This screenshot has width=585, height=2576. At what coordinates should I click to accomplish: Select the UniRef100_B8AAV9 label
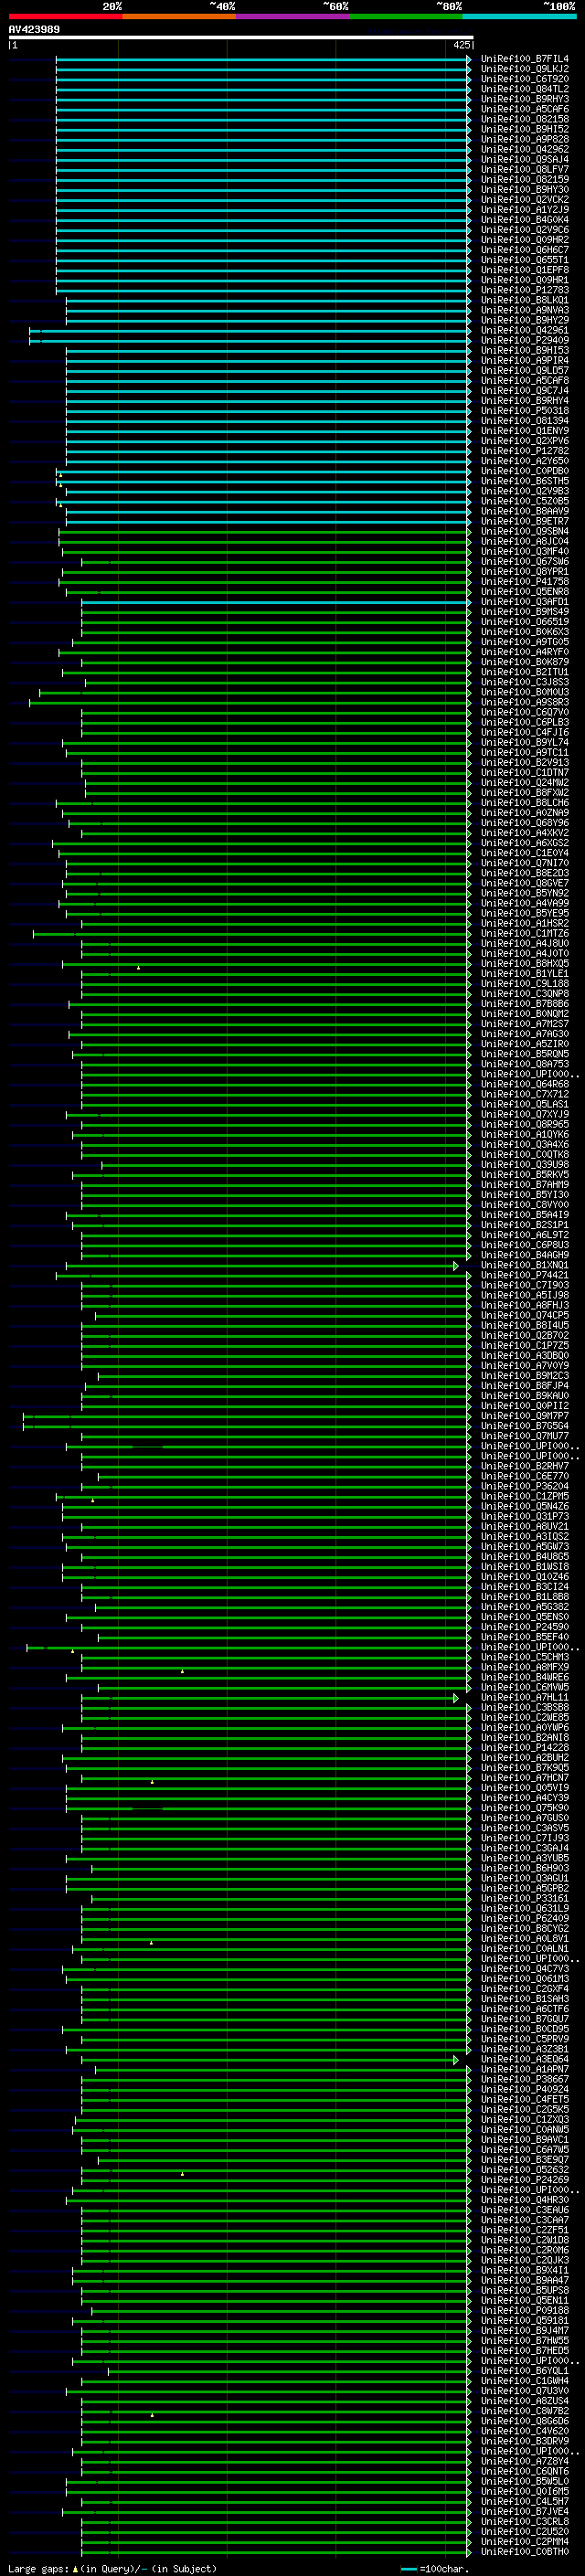tap(525, 511)
